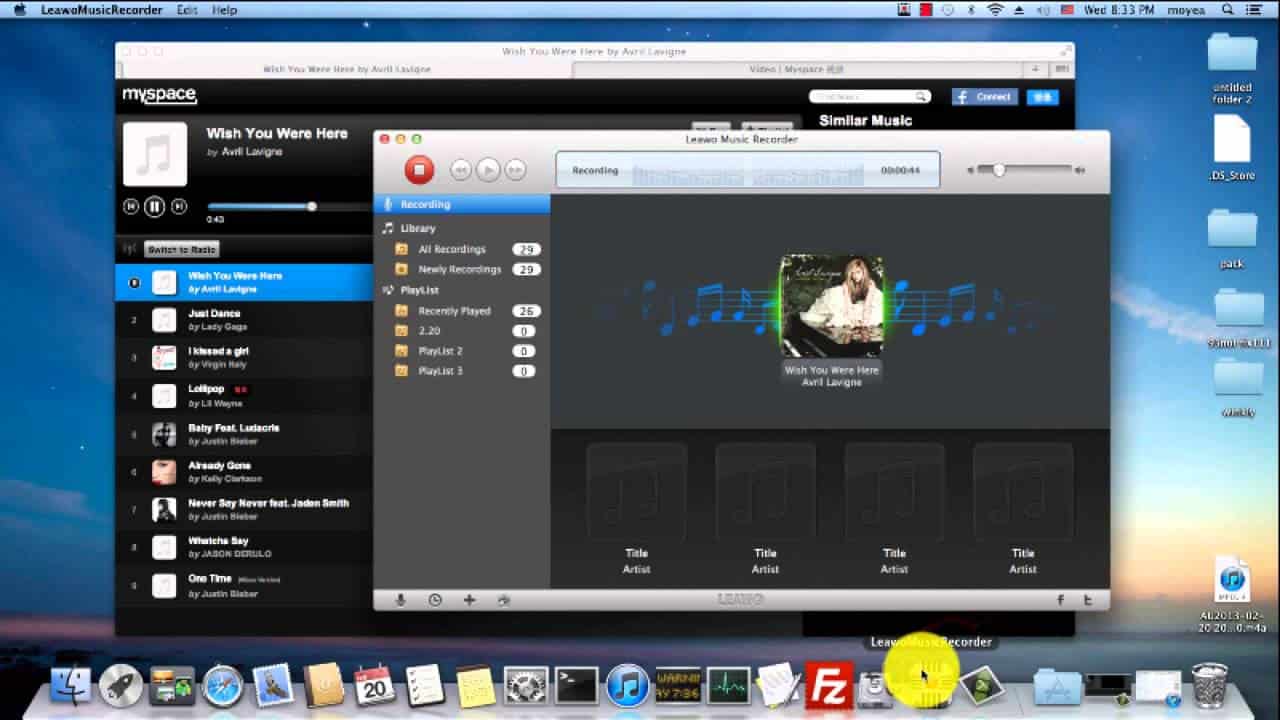Play Never Say Never feat. Jaden Smith
This screenshot has height=720, width=1280.
pos(244,510)
